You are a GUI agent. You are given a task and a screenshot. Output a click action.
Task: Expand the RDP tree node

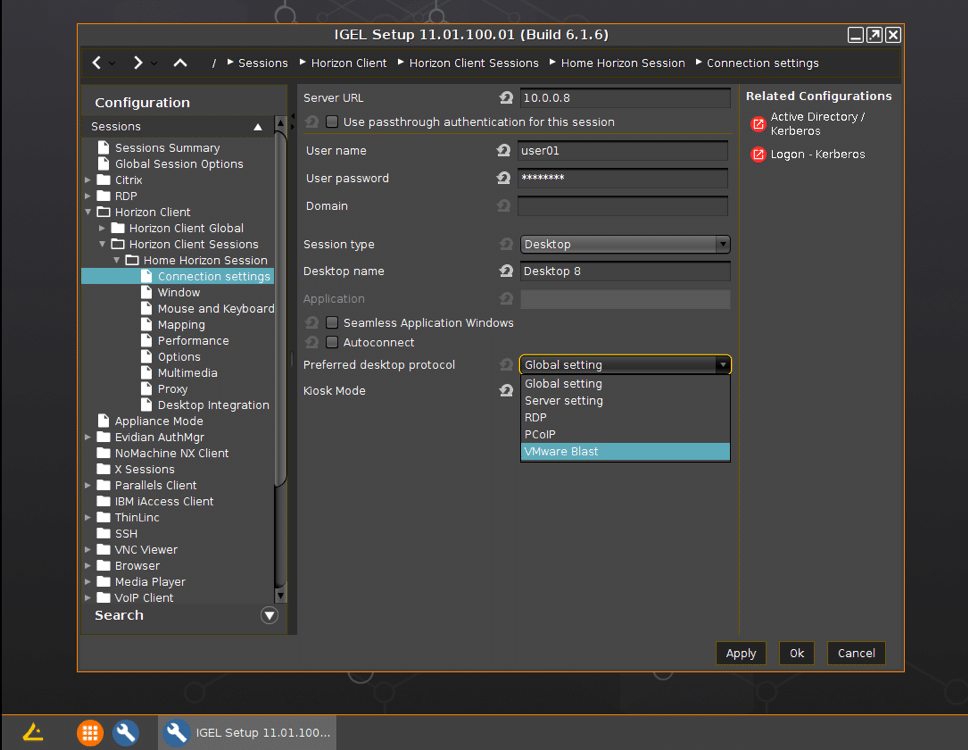(88, 196)
